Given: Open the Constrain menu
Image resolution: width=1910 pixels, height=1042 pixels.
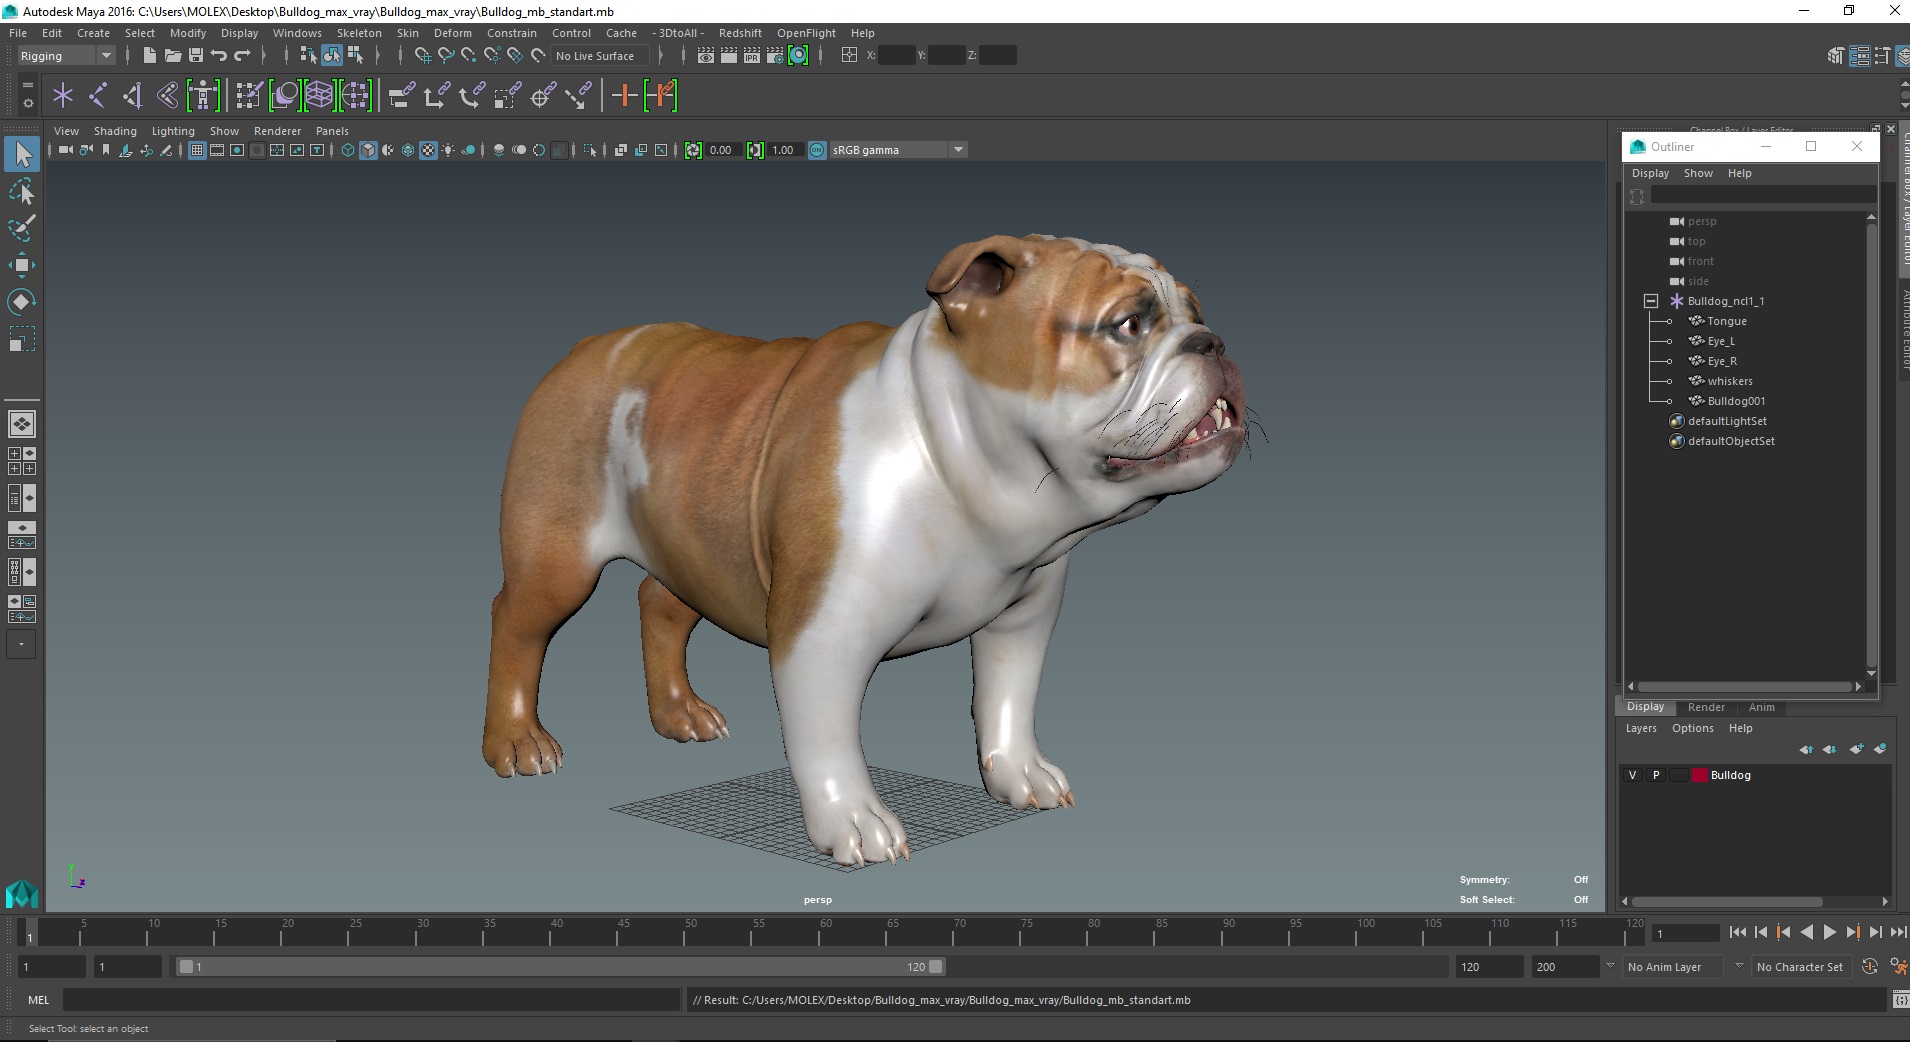Looking at the screenshot, I should coord(512,33).
